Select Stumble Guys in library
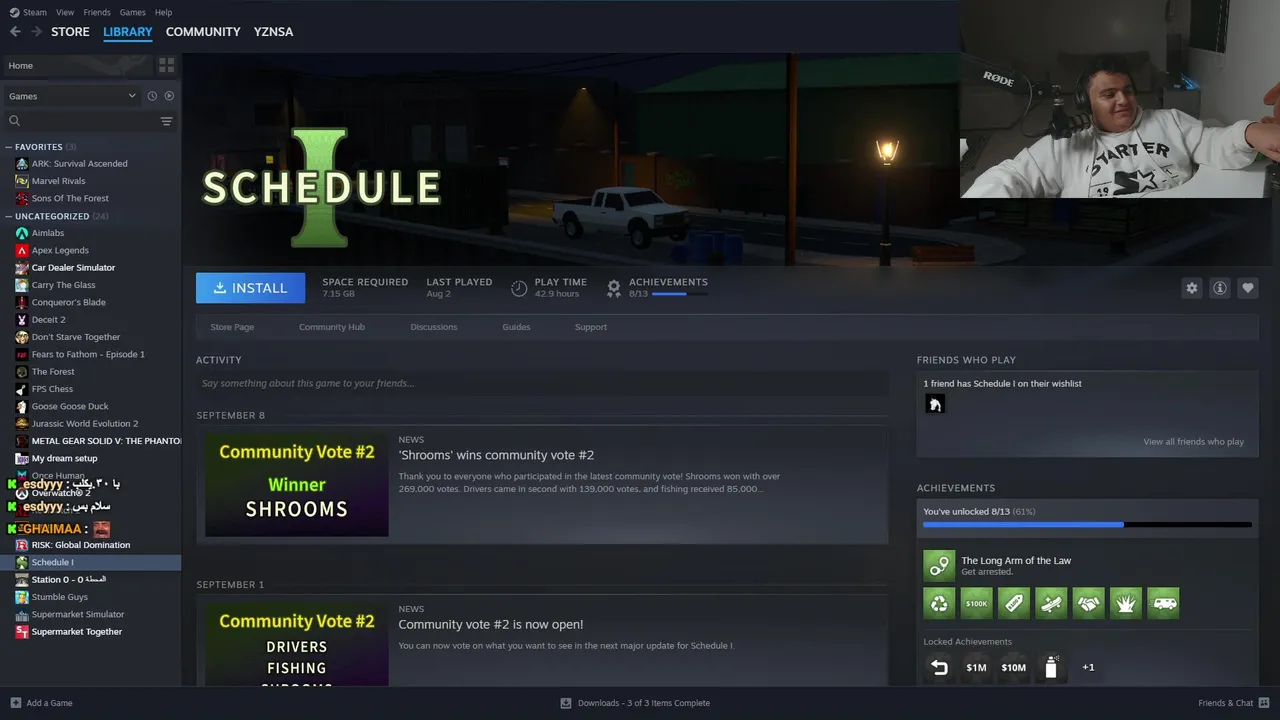 click(x=59, y=597)
